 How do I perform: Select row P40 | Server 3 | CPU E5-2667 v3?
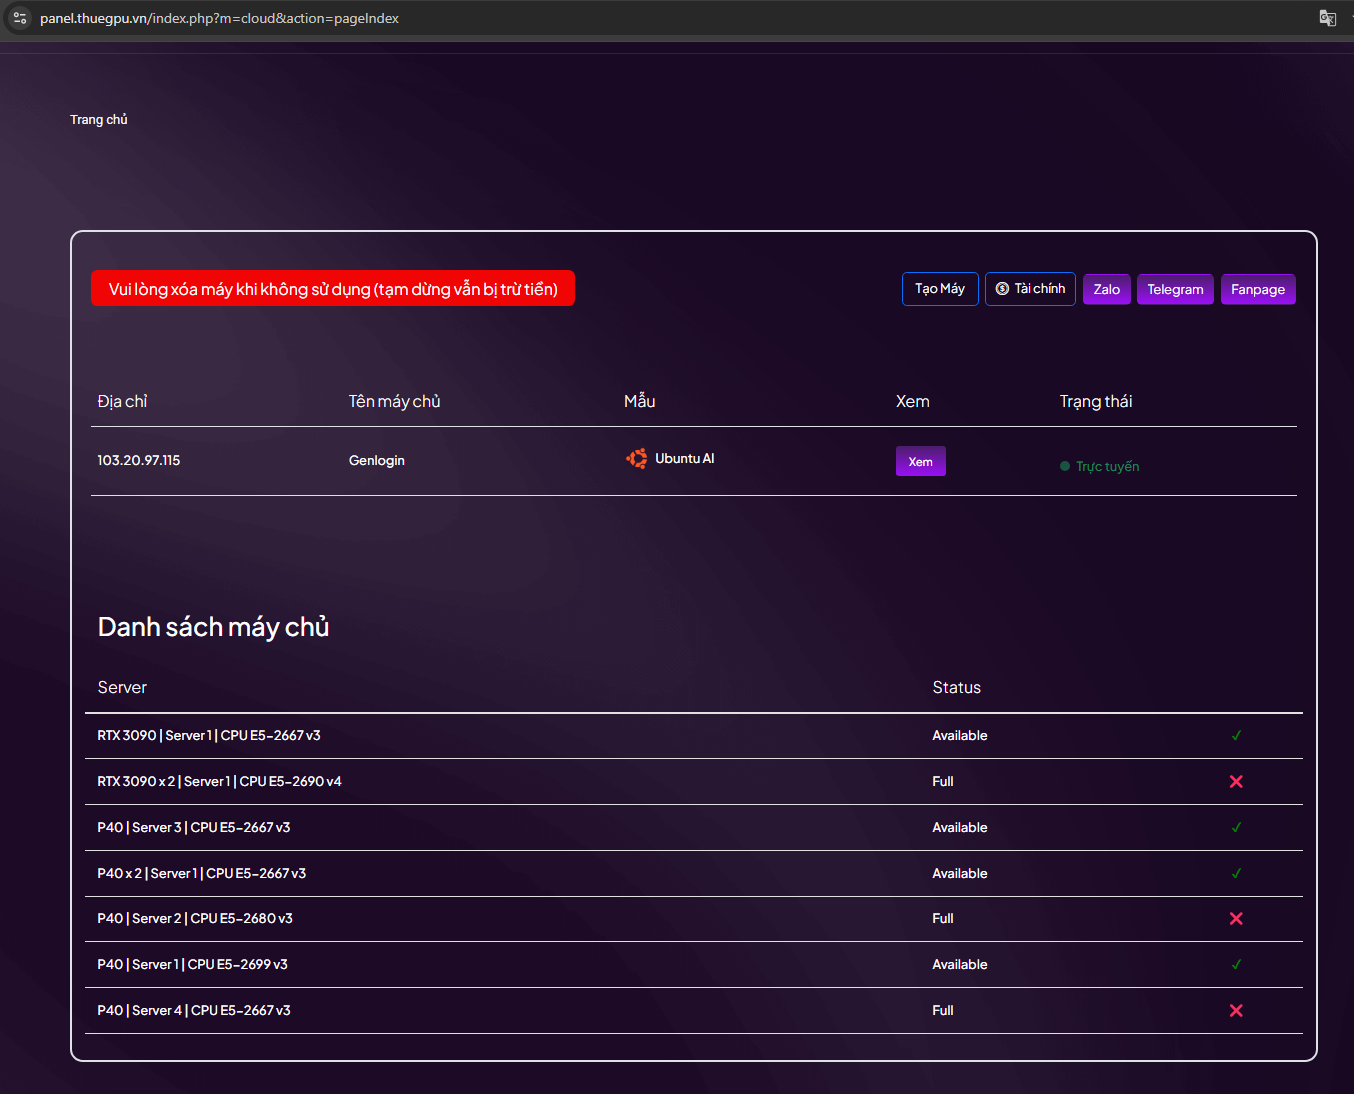coord(694,828)
